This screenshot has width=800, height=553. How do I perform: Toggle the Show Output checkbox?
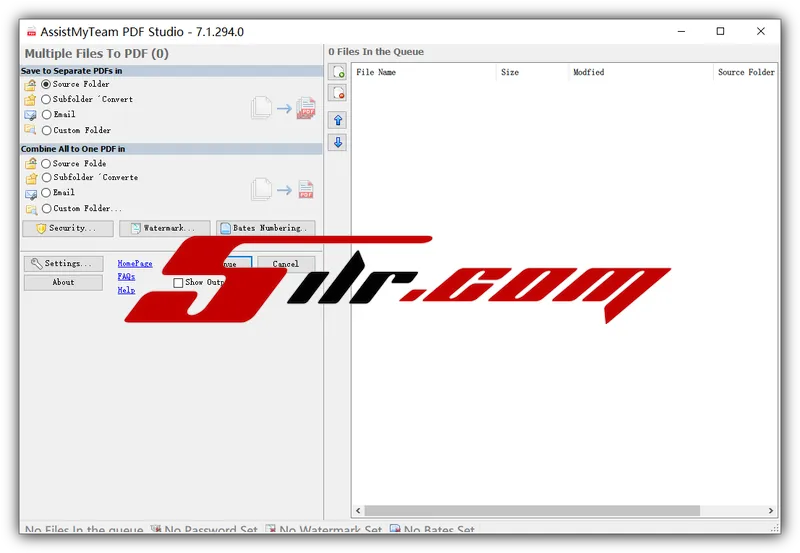pos(178,283)
